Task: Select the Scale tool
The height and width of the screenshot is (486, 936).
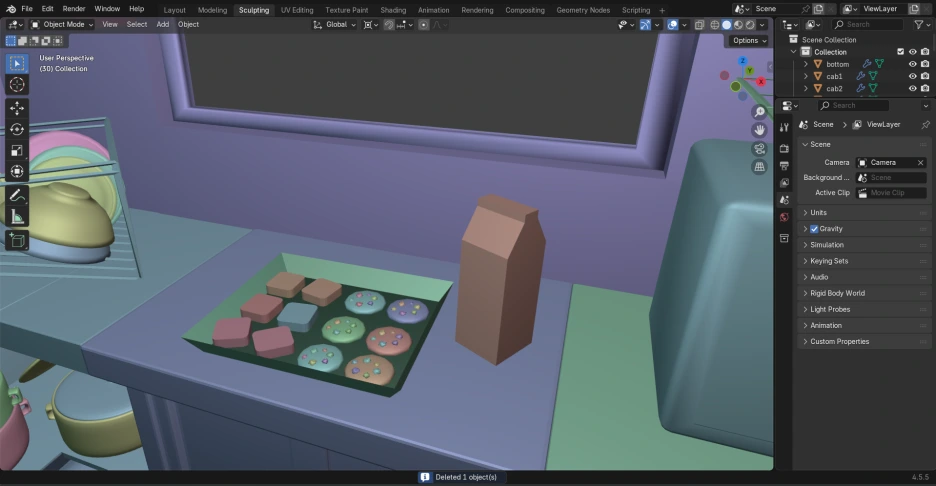Action: [17, 150]
